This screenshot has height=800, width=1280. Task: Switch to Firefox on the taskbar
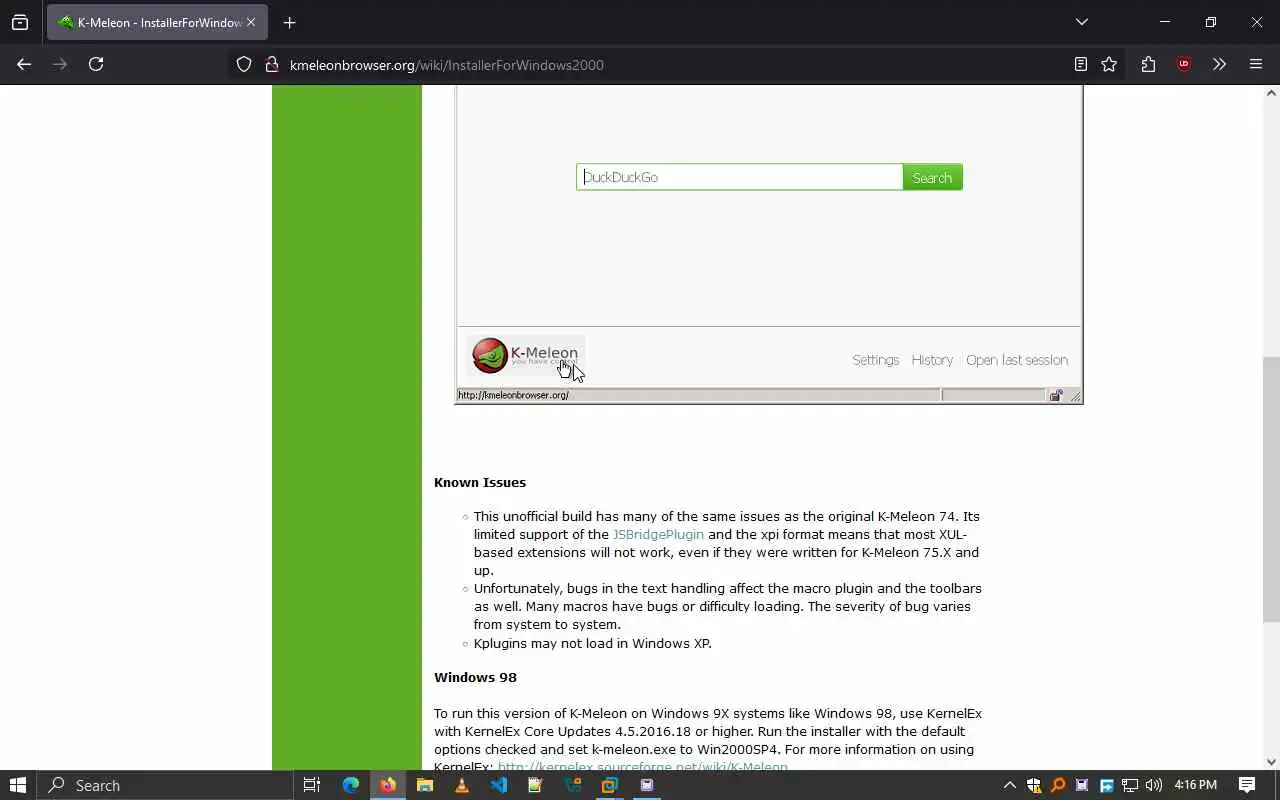(x=387, y=785)
